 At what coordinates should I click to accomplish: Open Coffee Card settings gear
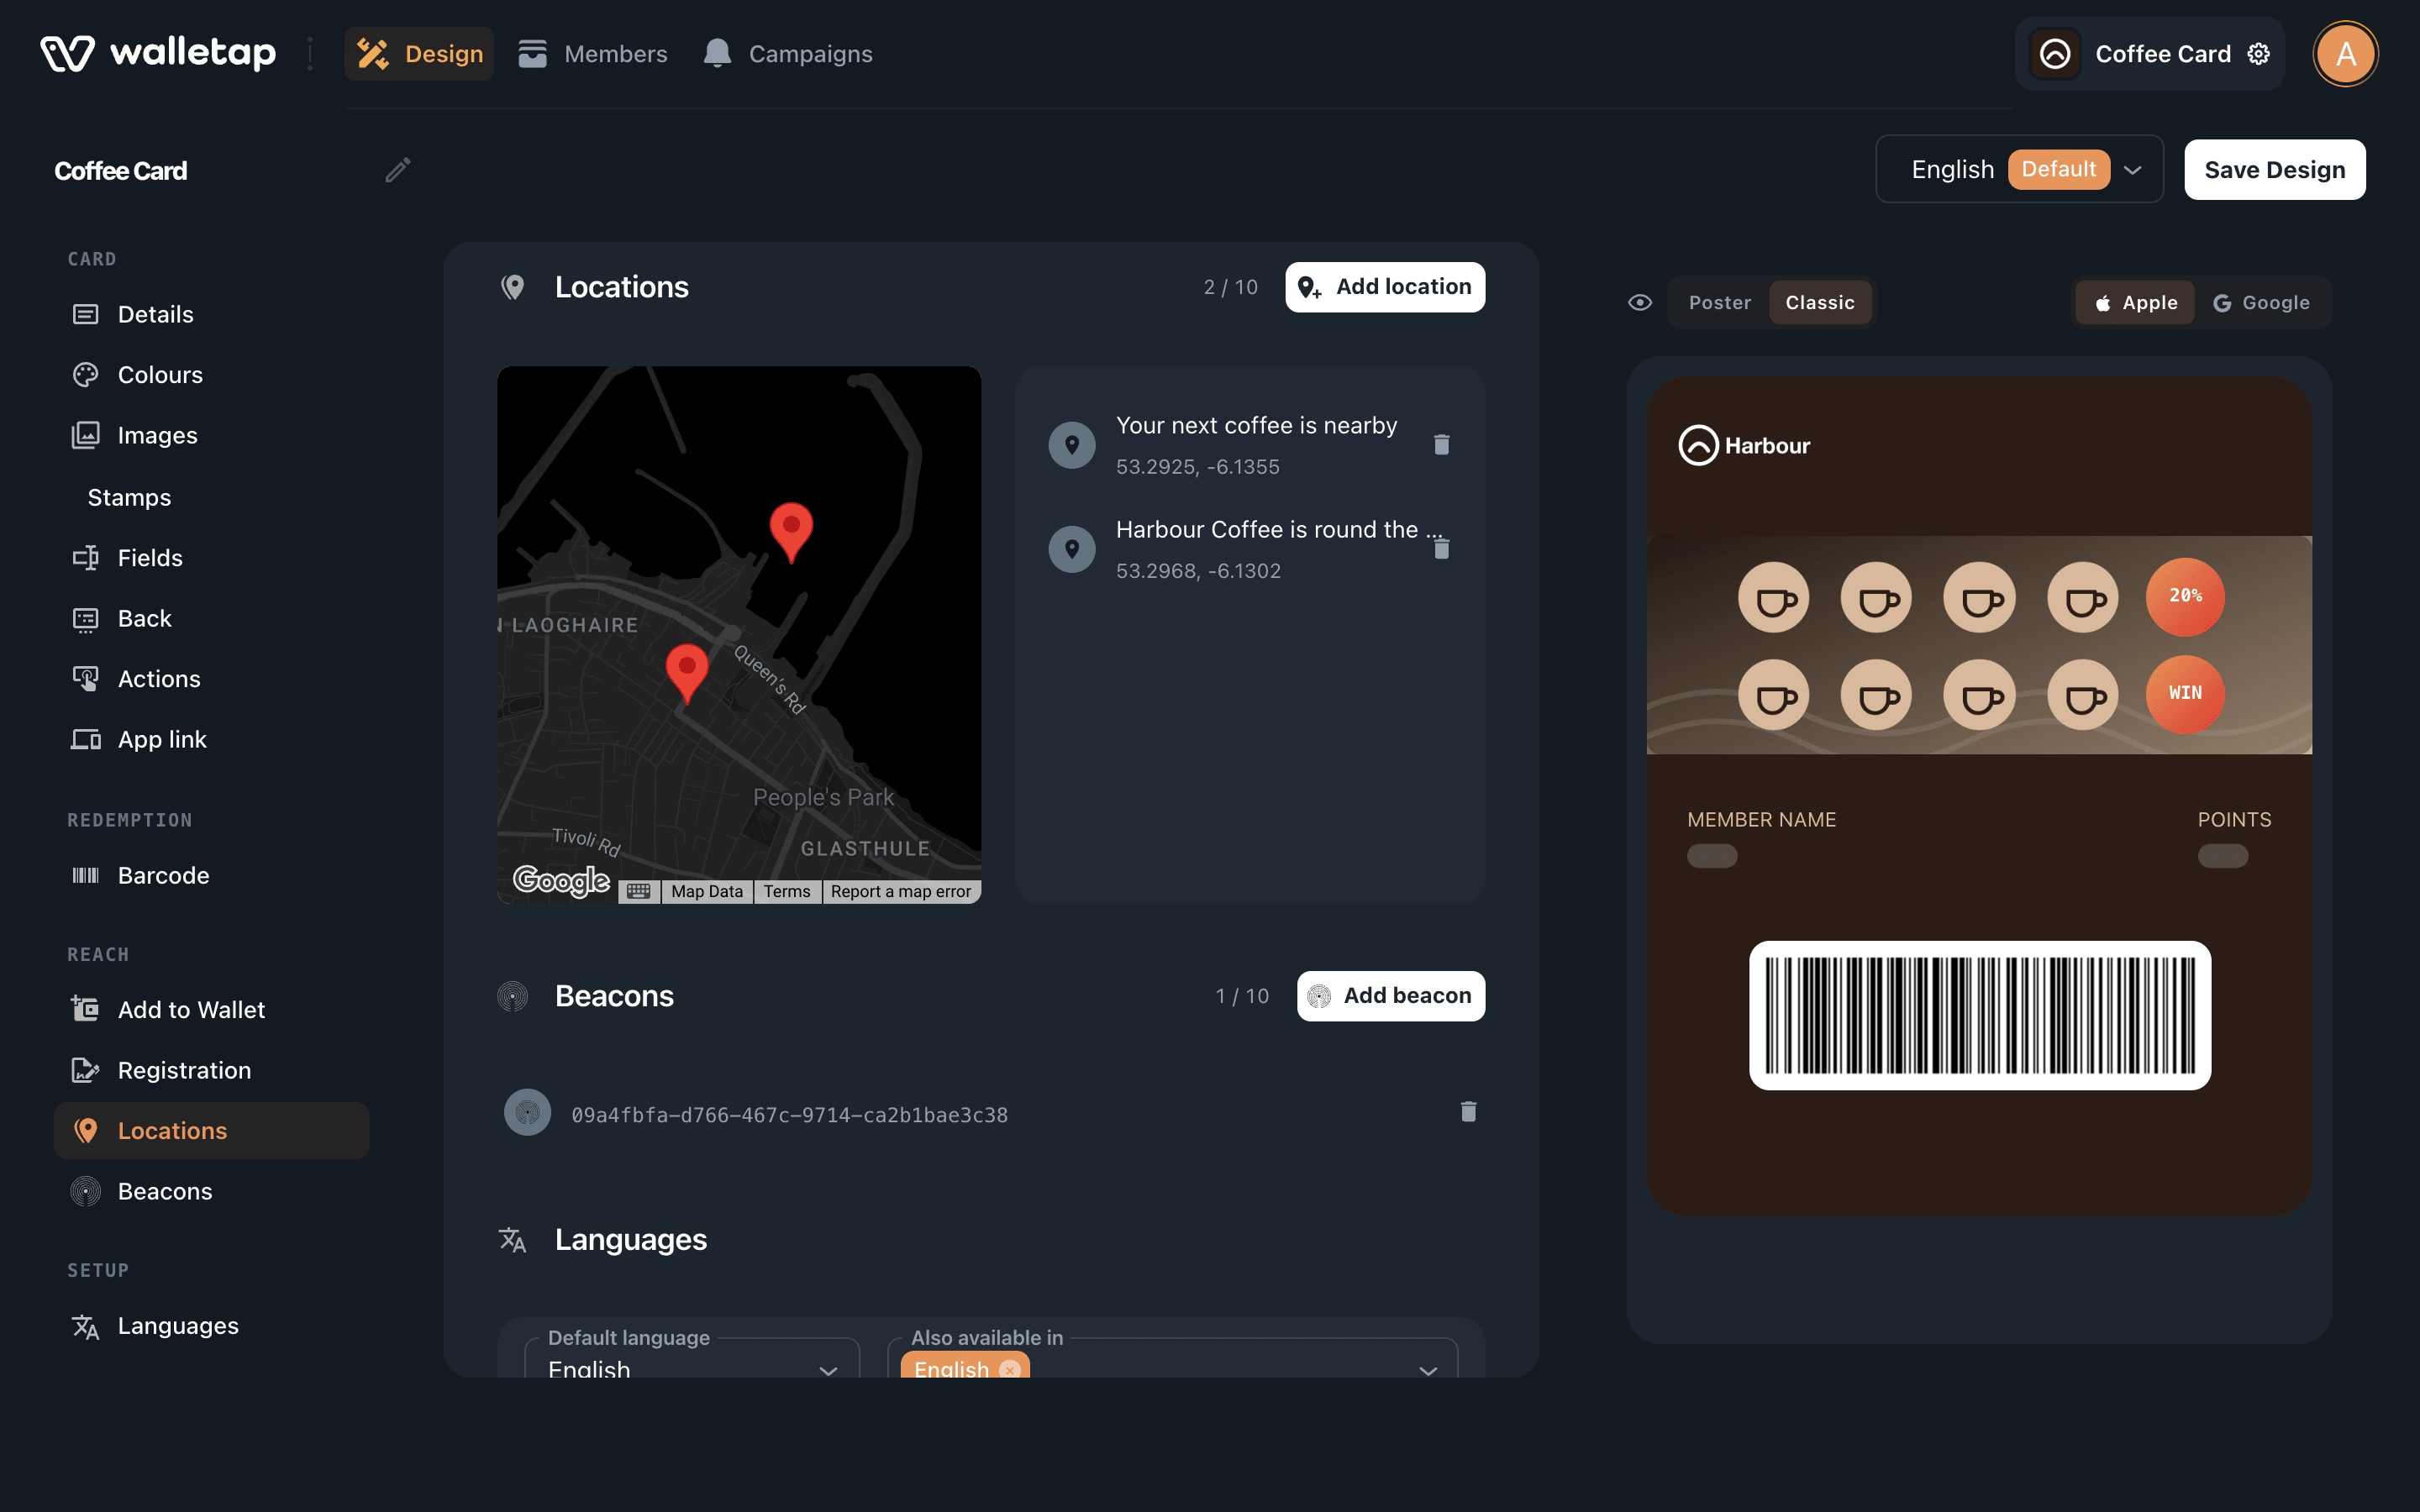tap(2259, 54)
